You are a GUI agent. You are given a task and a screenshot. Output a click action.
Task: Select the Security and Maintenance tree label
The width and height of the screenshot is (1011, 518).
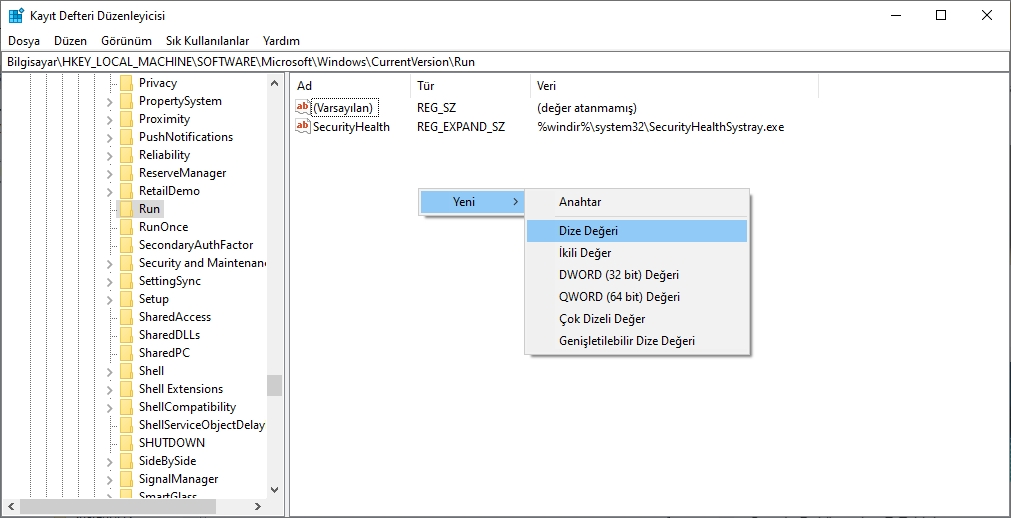tap(202, 263)
